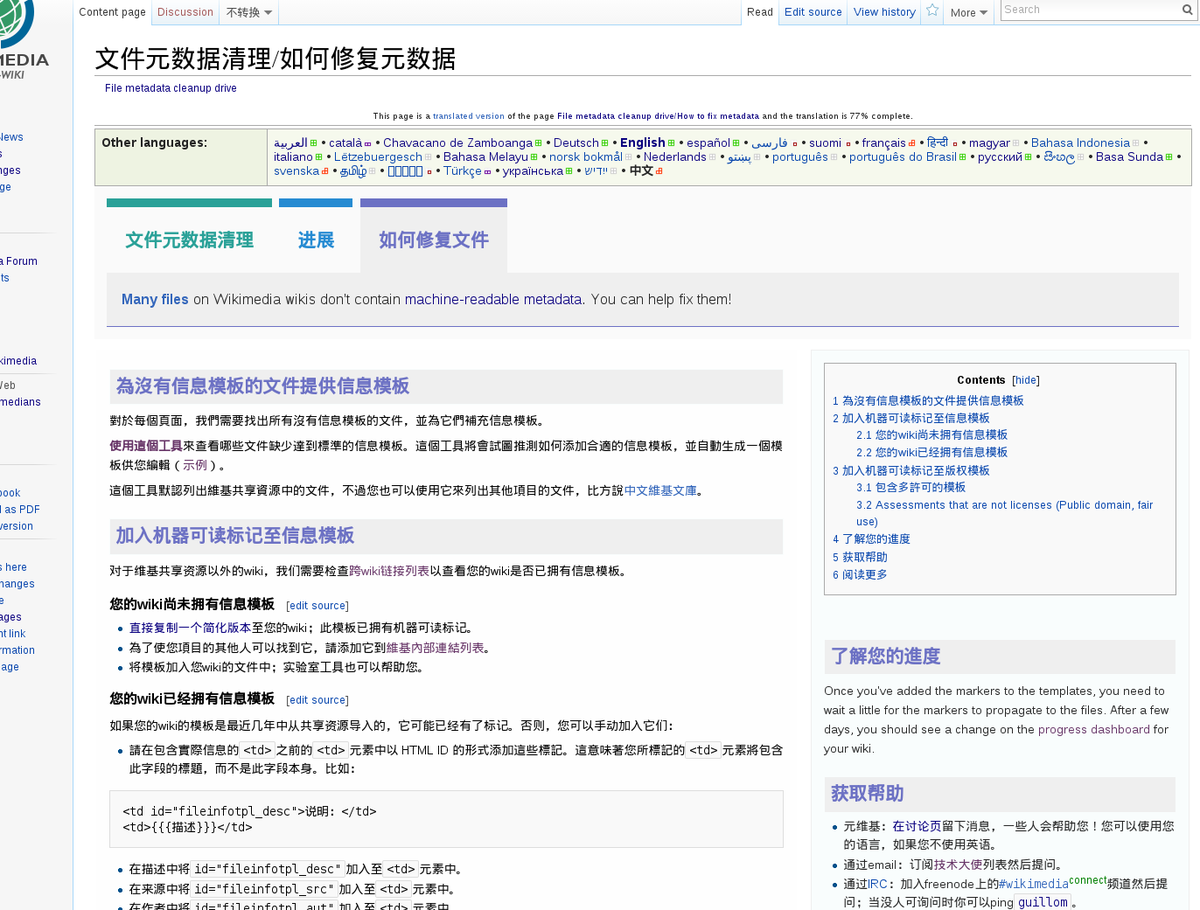This screenshot has height=910, width=1200.
Task: Click the badge icon next to Basa Sunda
Action: point(1167,157)
